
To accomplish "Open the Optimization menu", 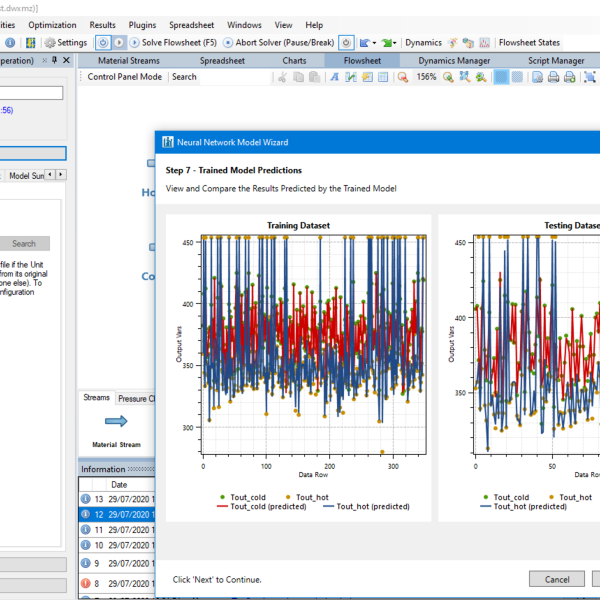I will click(x=52, y=25).
